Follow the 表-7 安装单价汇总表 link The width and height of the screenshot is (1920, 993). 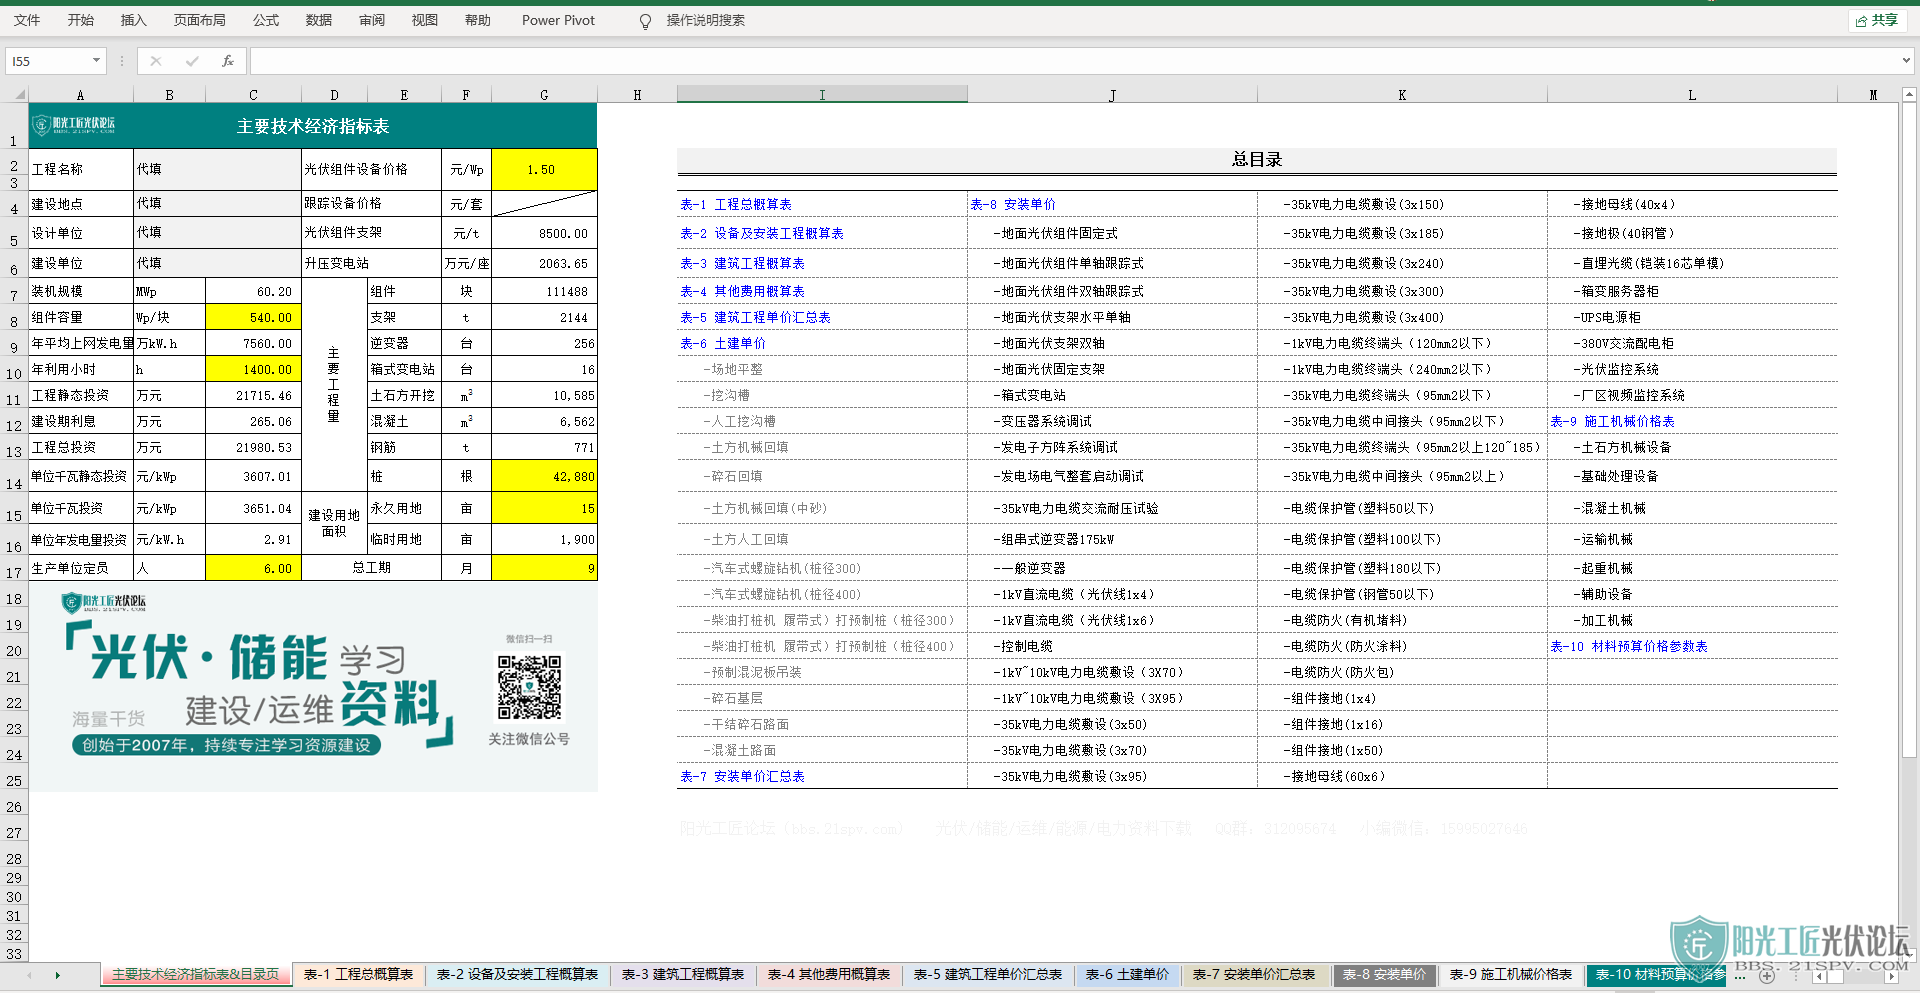(x=743, y=776)
